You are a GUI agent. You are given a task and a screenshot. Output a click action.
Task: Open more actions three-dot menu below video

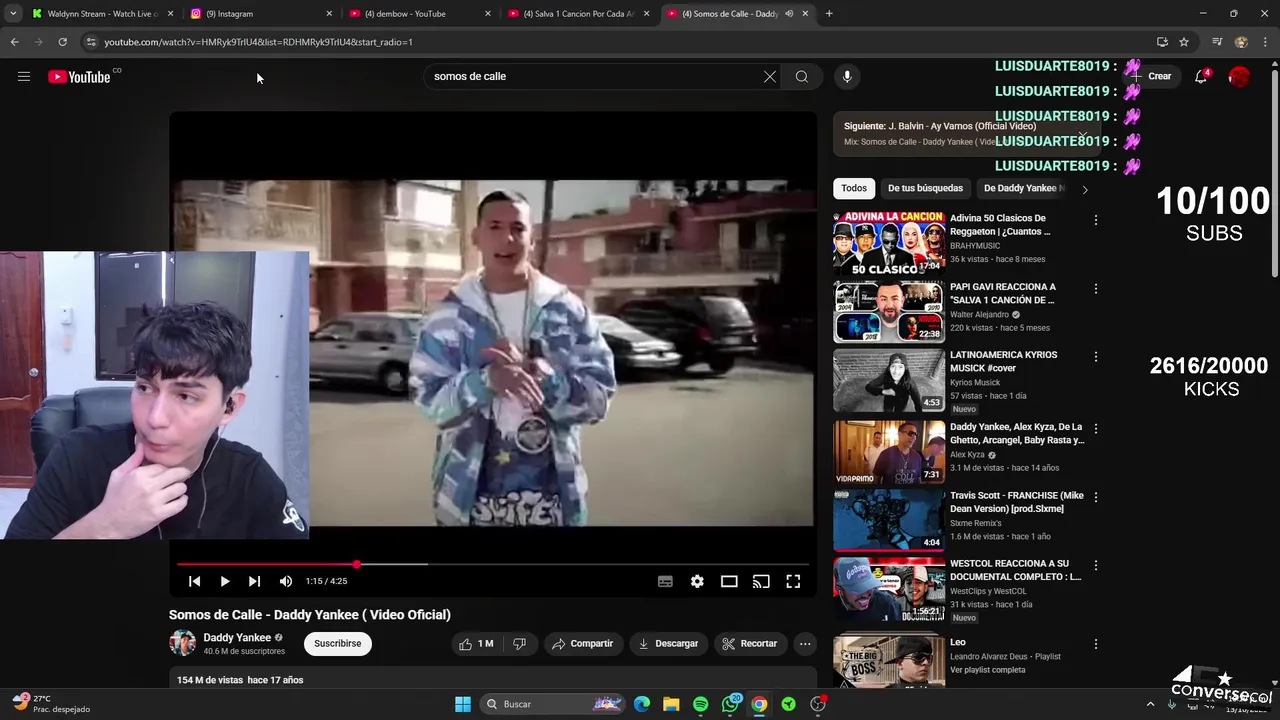coord(805,644)
